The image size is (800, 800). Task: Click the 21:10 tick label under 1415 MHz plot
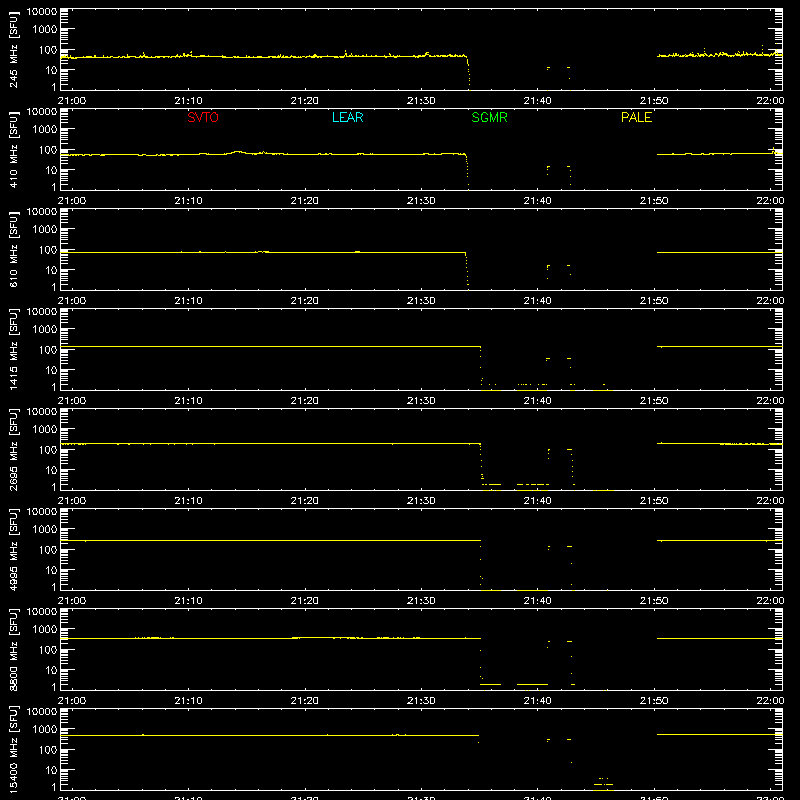coord(188,401)
